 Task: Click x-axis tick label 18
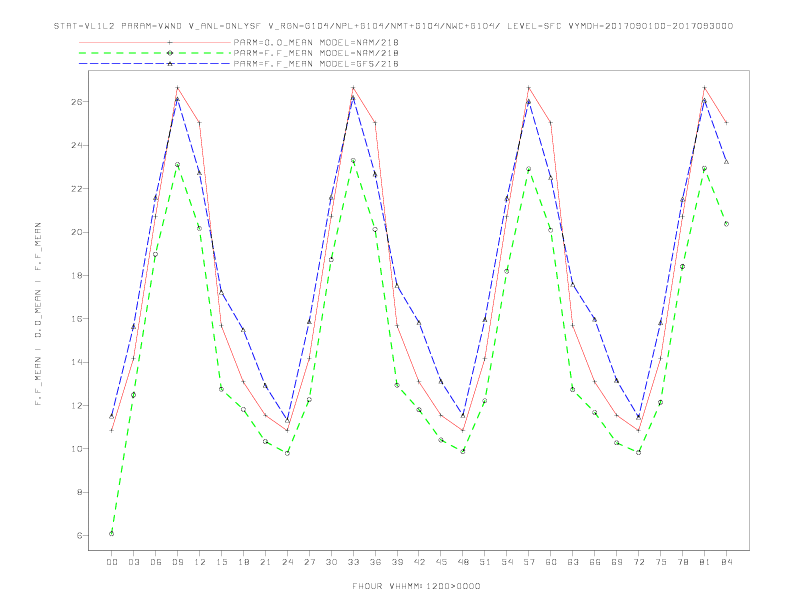[243, 562]
